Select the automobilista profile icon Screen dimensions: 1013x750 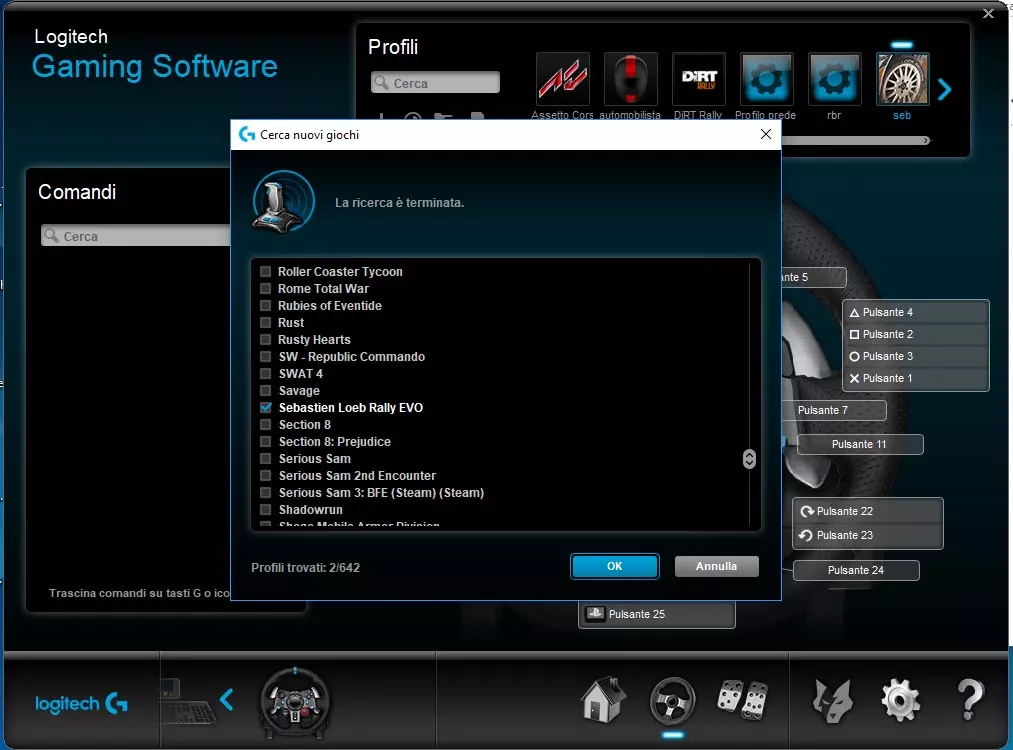[631, 79]
